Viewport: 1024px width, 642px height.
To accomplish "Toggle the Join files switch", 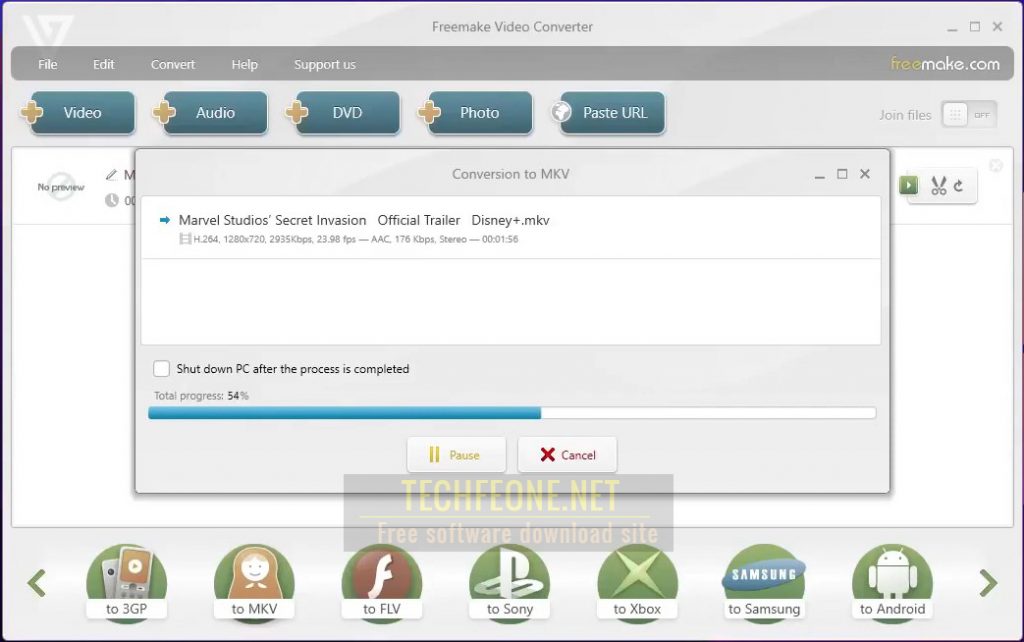I will [969, 115].
